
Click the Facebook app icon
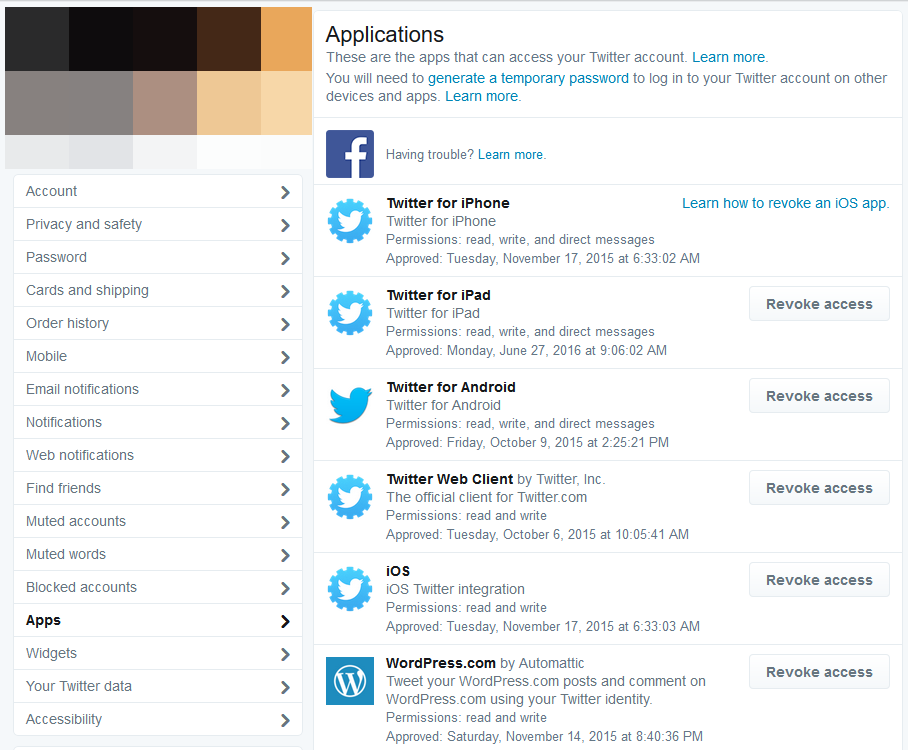pos(350,154)
